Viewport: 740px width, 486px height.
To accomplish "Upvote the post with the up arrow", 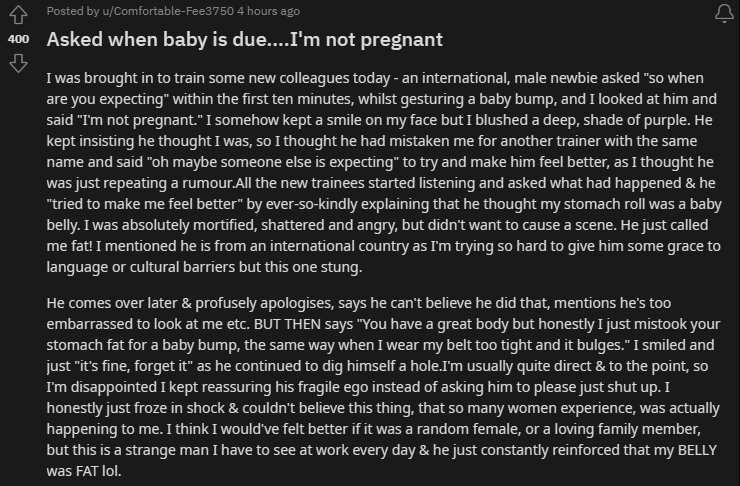I will pos(18,15).
